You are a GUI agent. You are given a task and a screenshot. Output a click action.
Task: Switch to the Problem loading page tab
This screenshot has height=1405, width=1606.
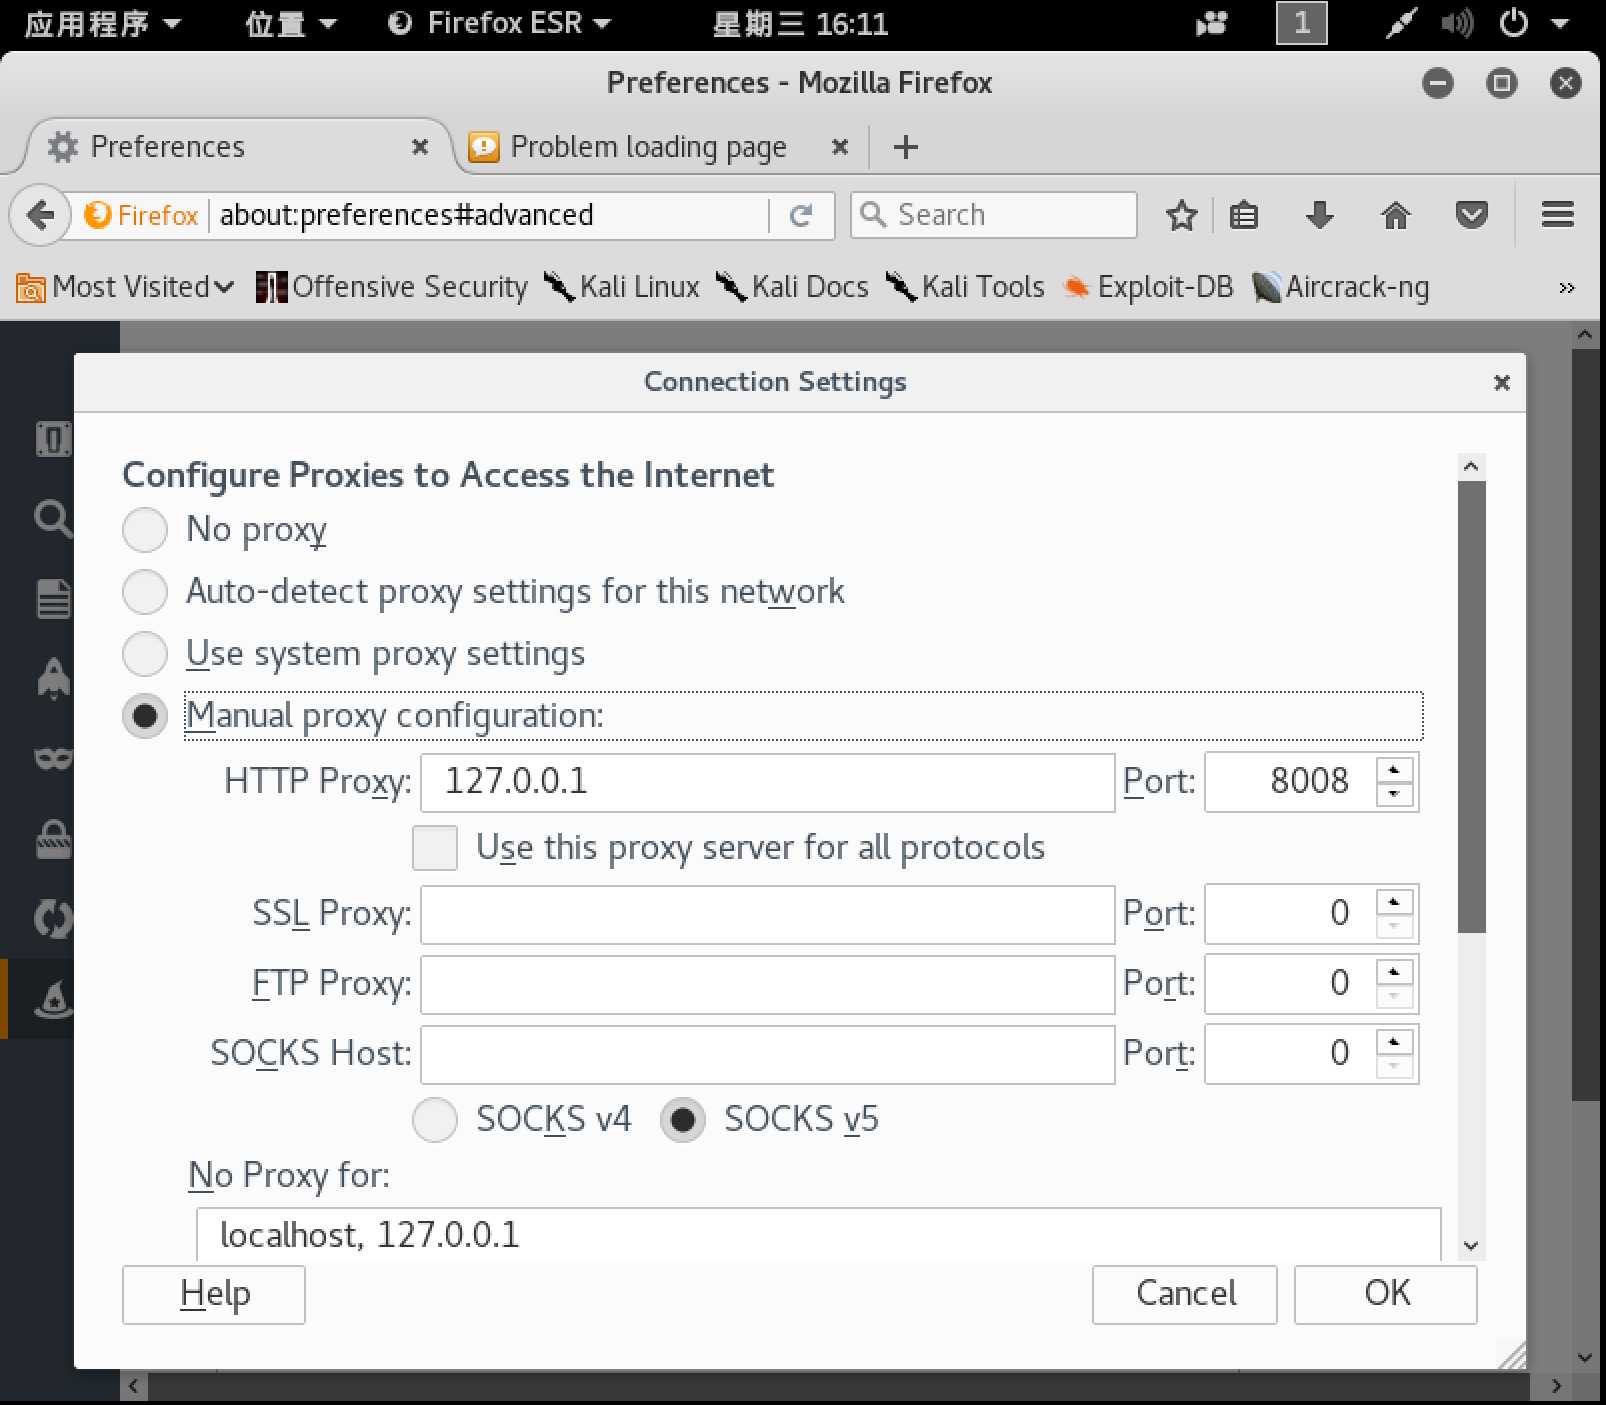tap(648, 147)
